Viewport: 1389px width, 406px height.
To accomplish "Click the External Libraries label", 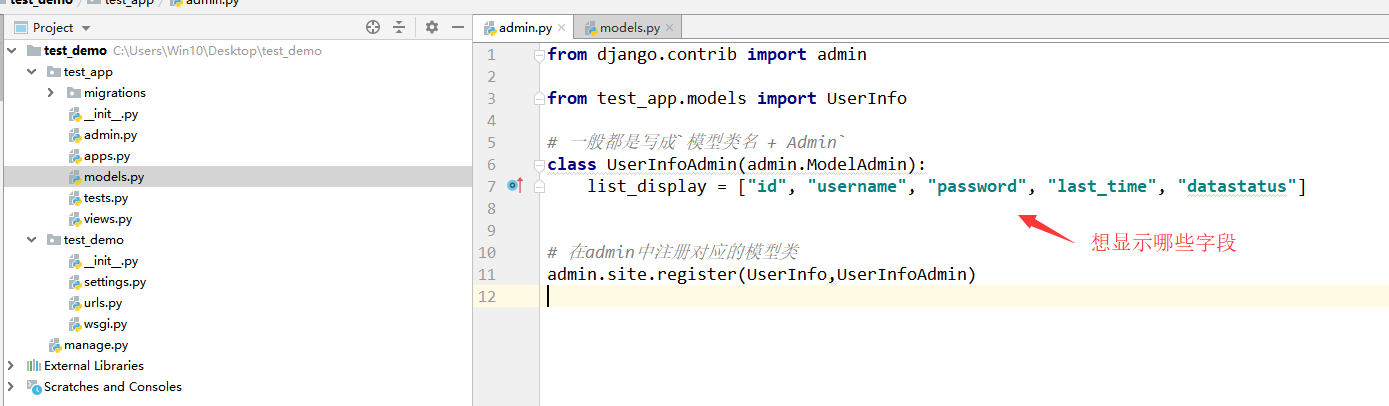I will pyautogui.click(x=94, y=366).
